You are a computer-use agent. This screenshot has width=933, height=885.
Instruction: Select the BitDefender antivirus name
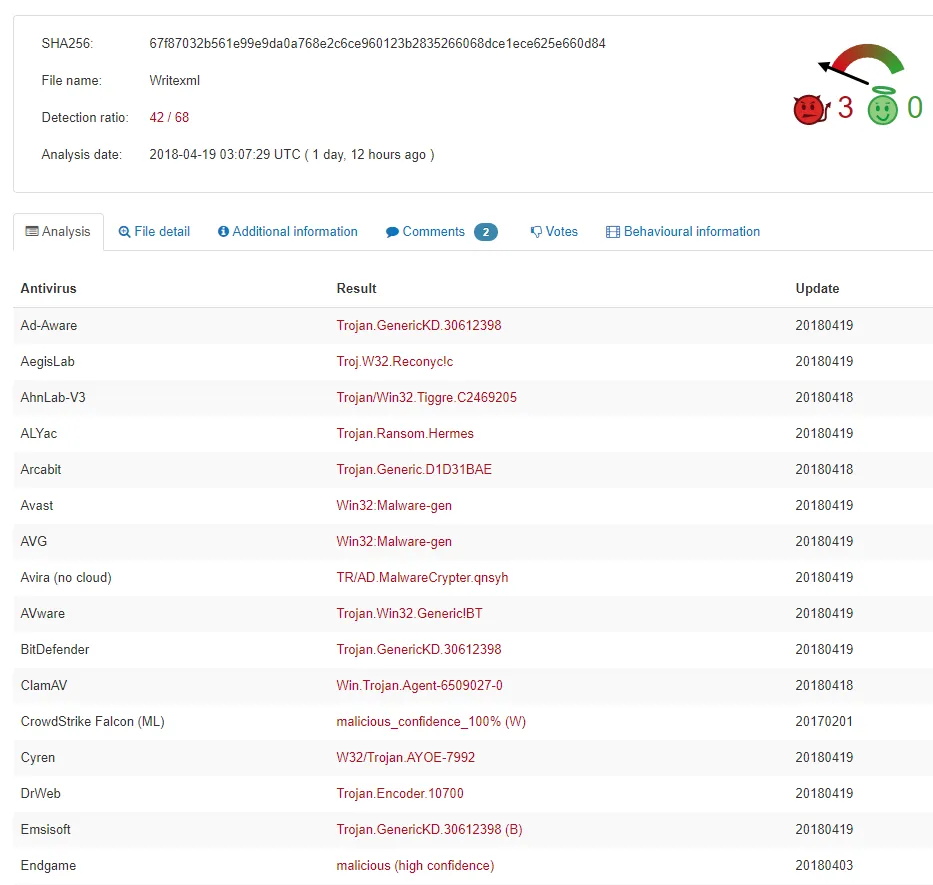[55, 649]
